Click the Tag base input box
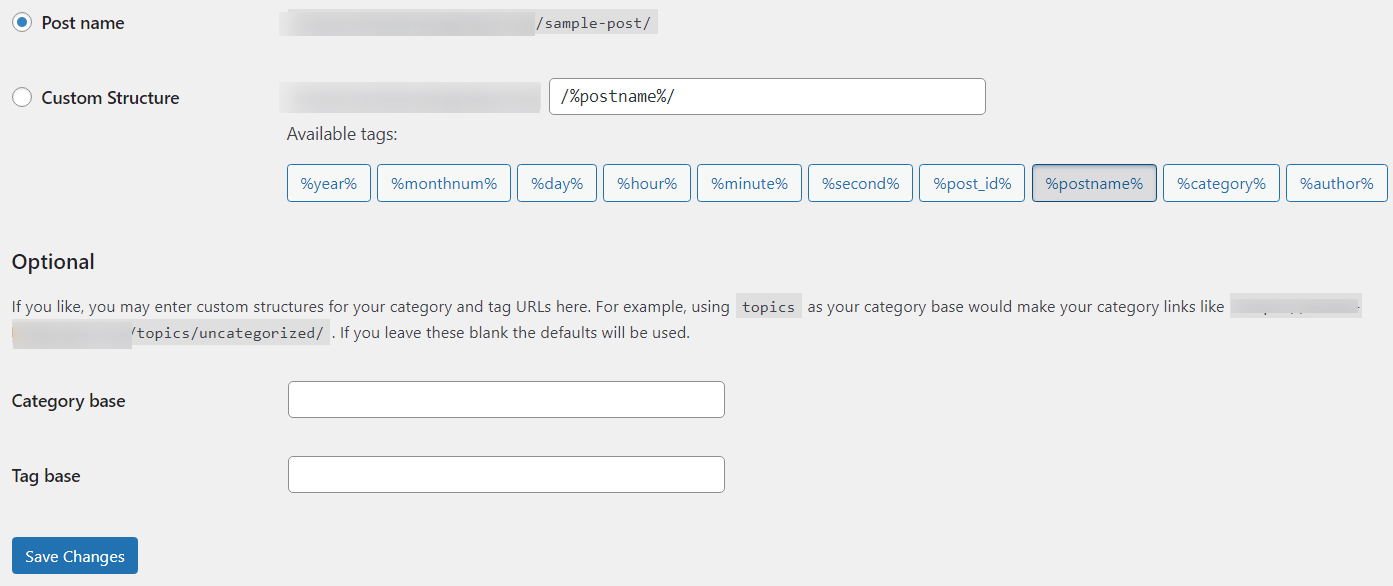Viewport: 1393px width, 586px height. tap(505, 474)
